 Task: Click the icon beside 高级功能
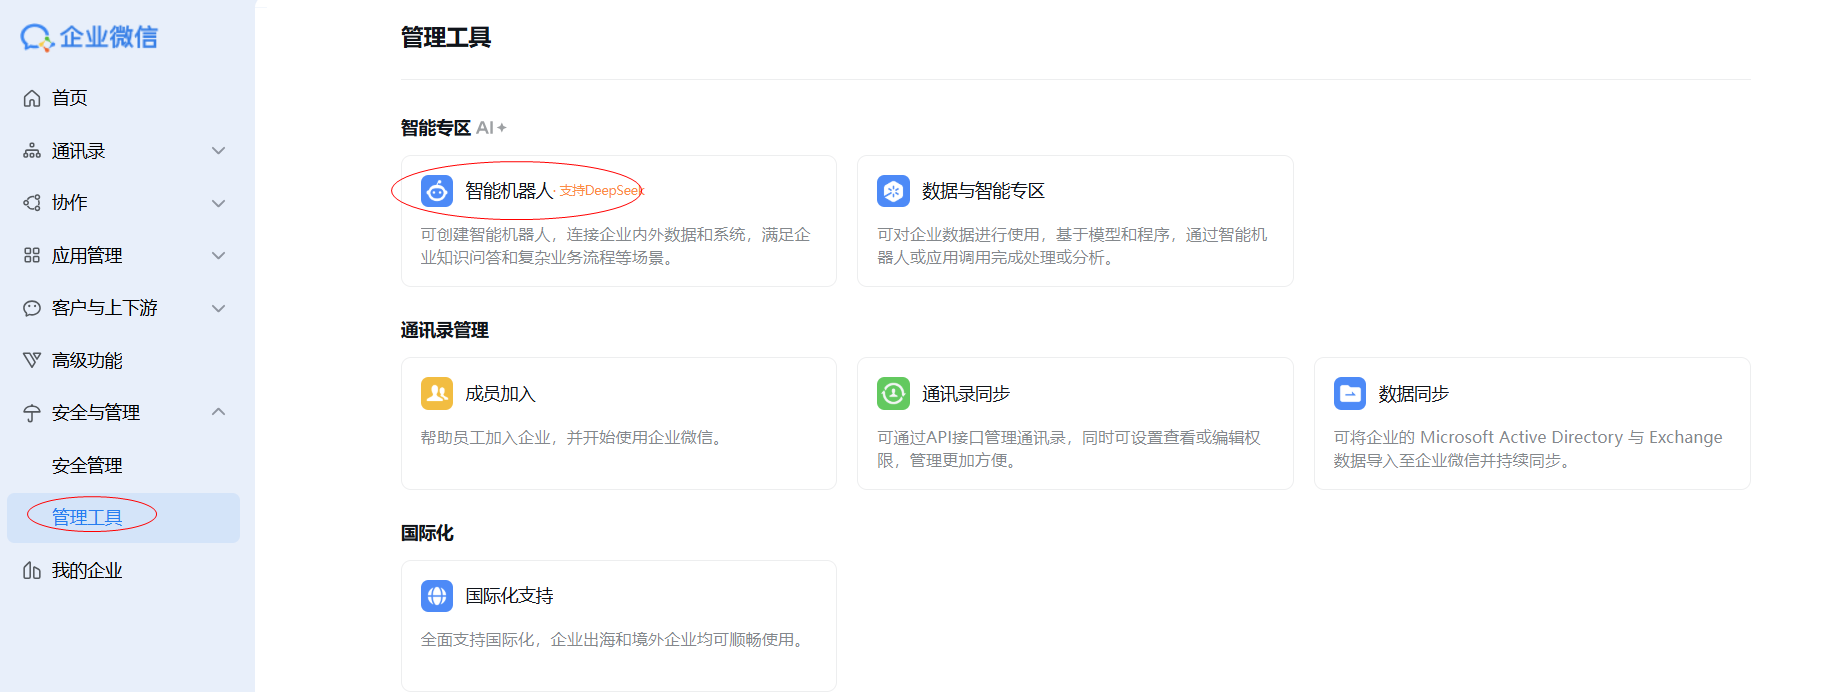(x=32, y=360)
